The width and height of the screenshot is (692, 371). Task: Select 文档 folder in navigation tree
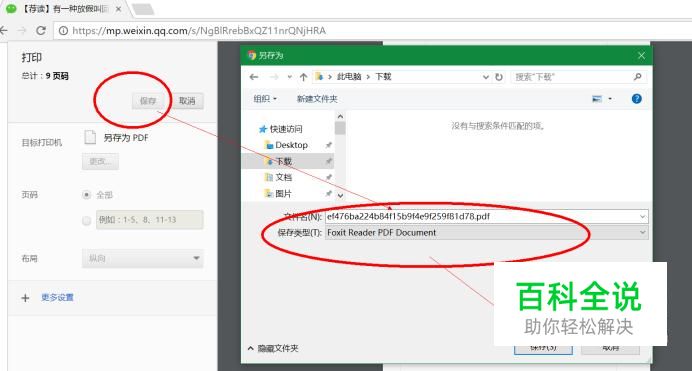(278, 177)
